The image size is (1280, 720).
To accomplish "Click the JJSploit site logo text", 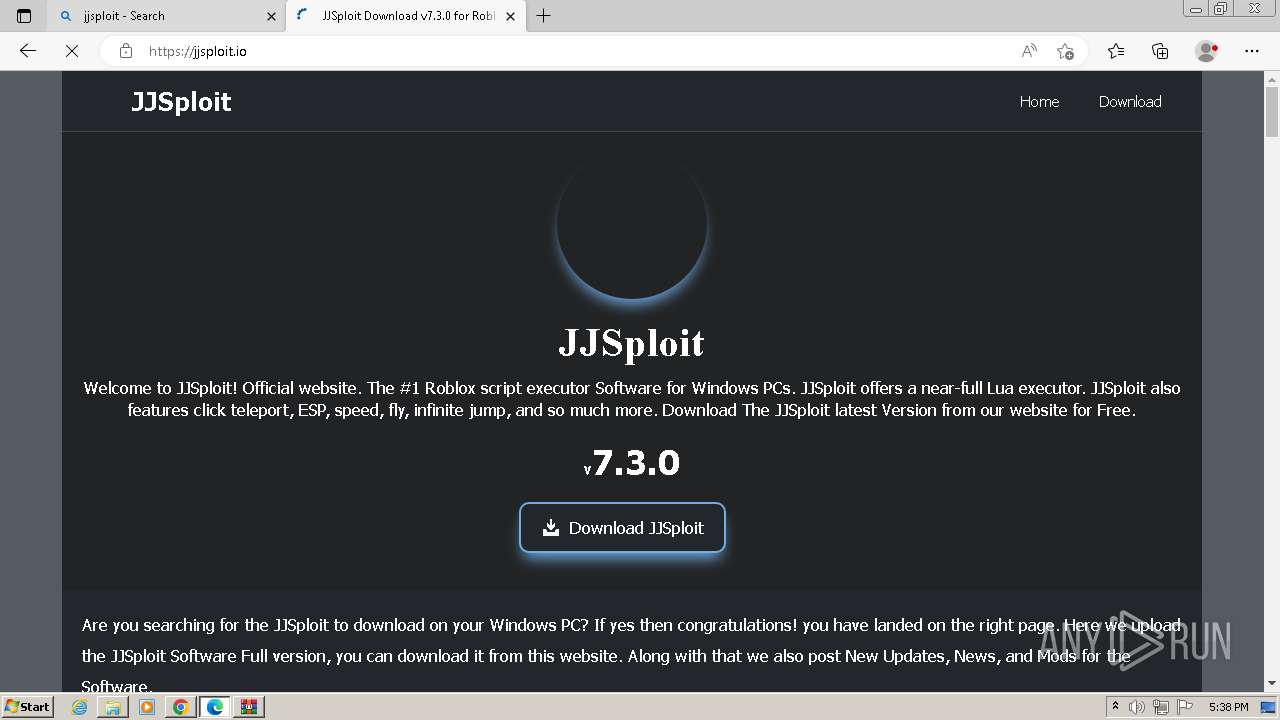I will 181,101.
